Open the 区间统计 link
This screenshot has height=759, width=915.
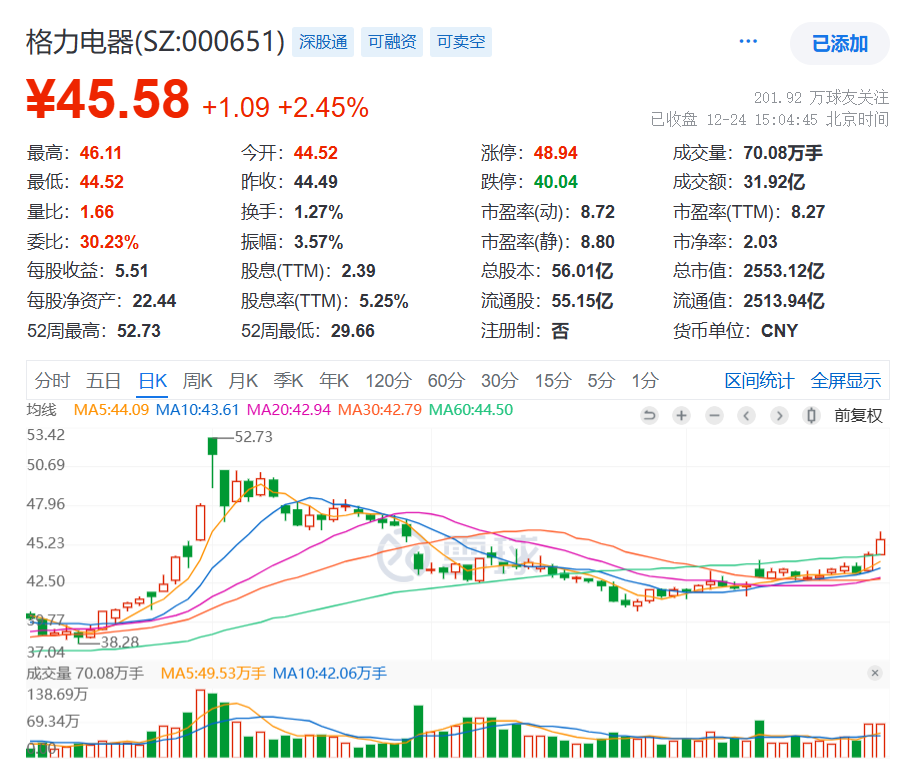coord(759,381)
